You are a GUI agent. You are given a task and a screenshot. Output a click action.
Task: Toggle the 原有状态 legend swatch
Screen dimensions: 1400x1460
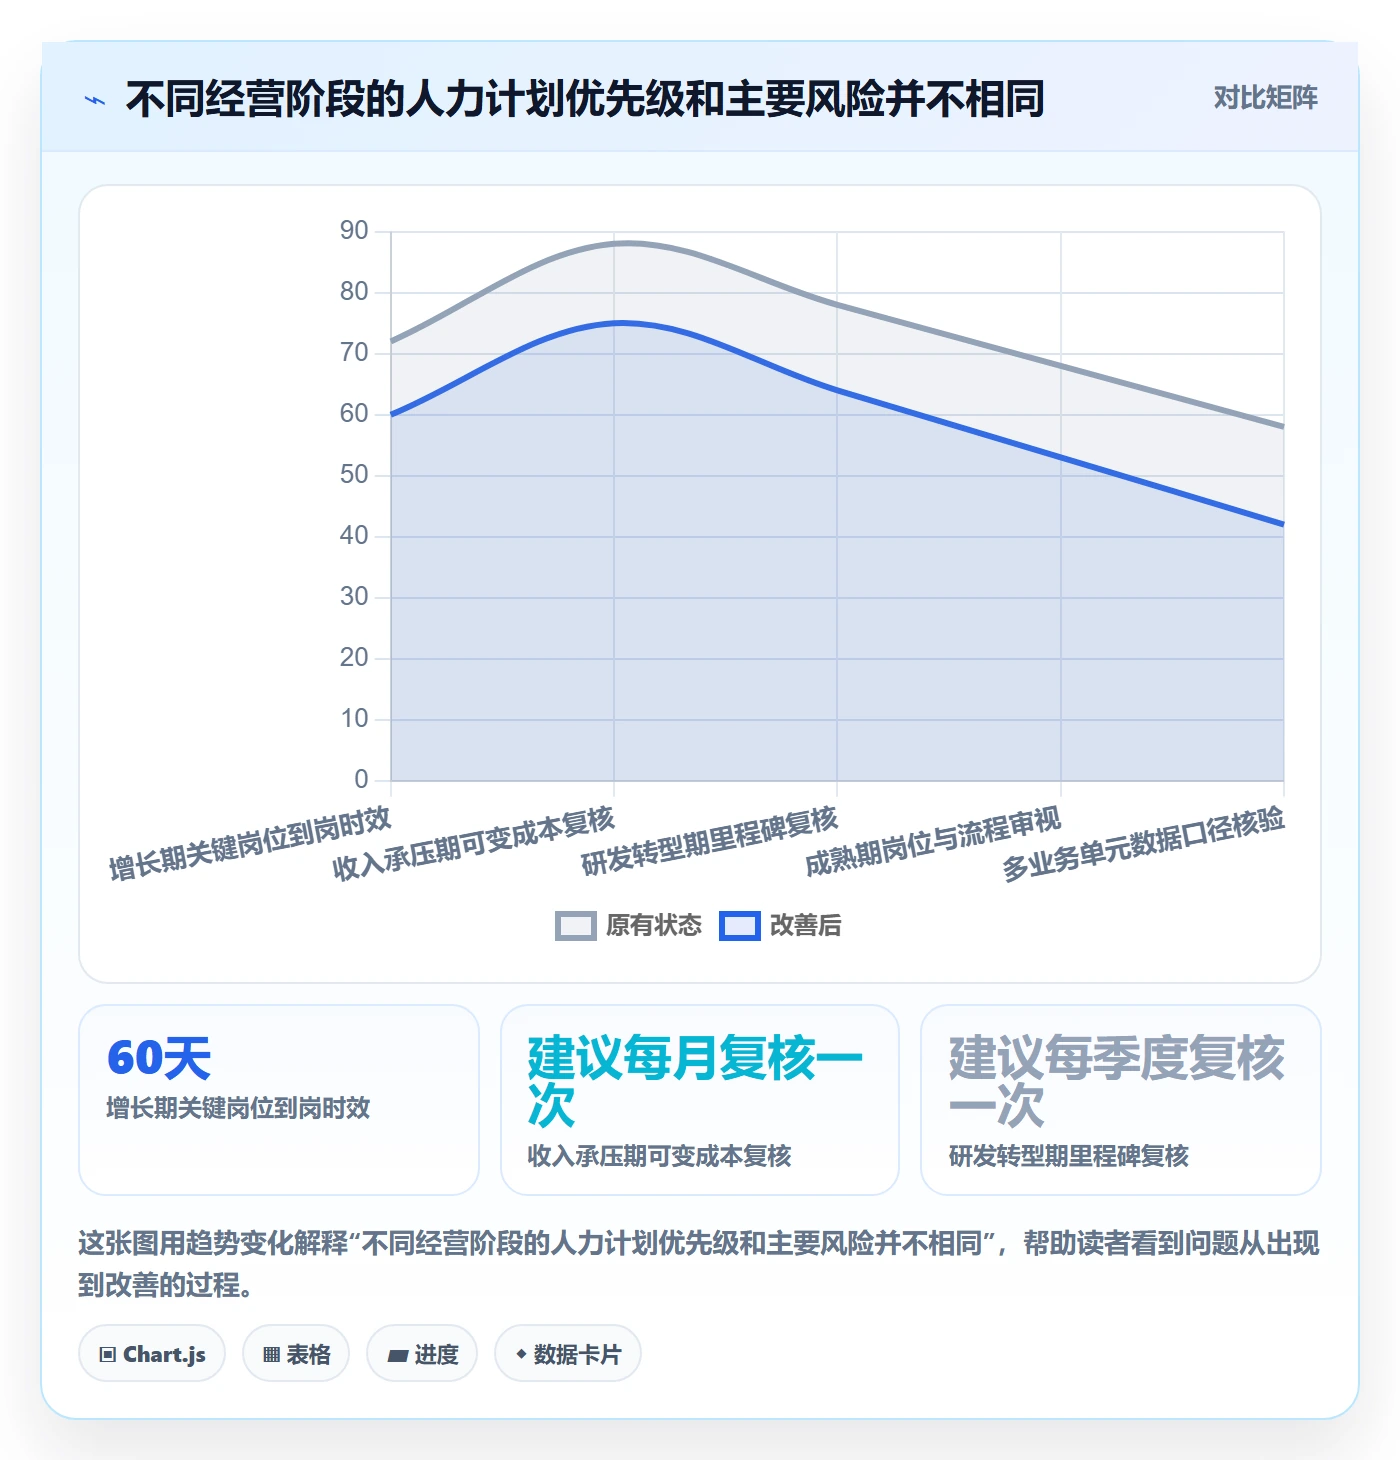click(x=575, y=926)
